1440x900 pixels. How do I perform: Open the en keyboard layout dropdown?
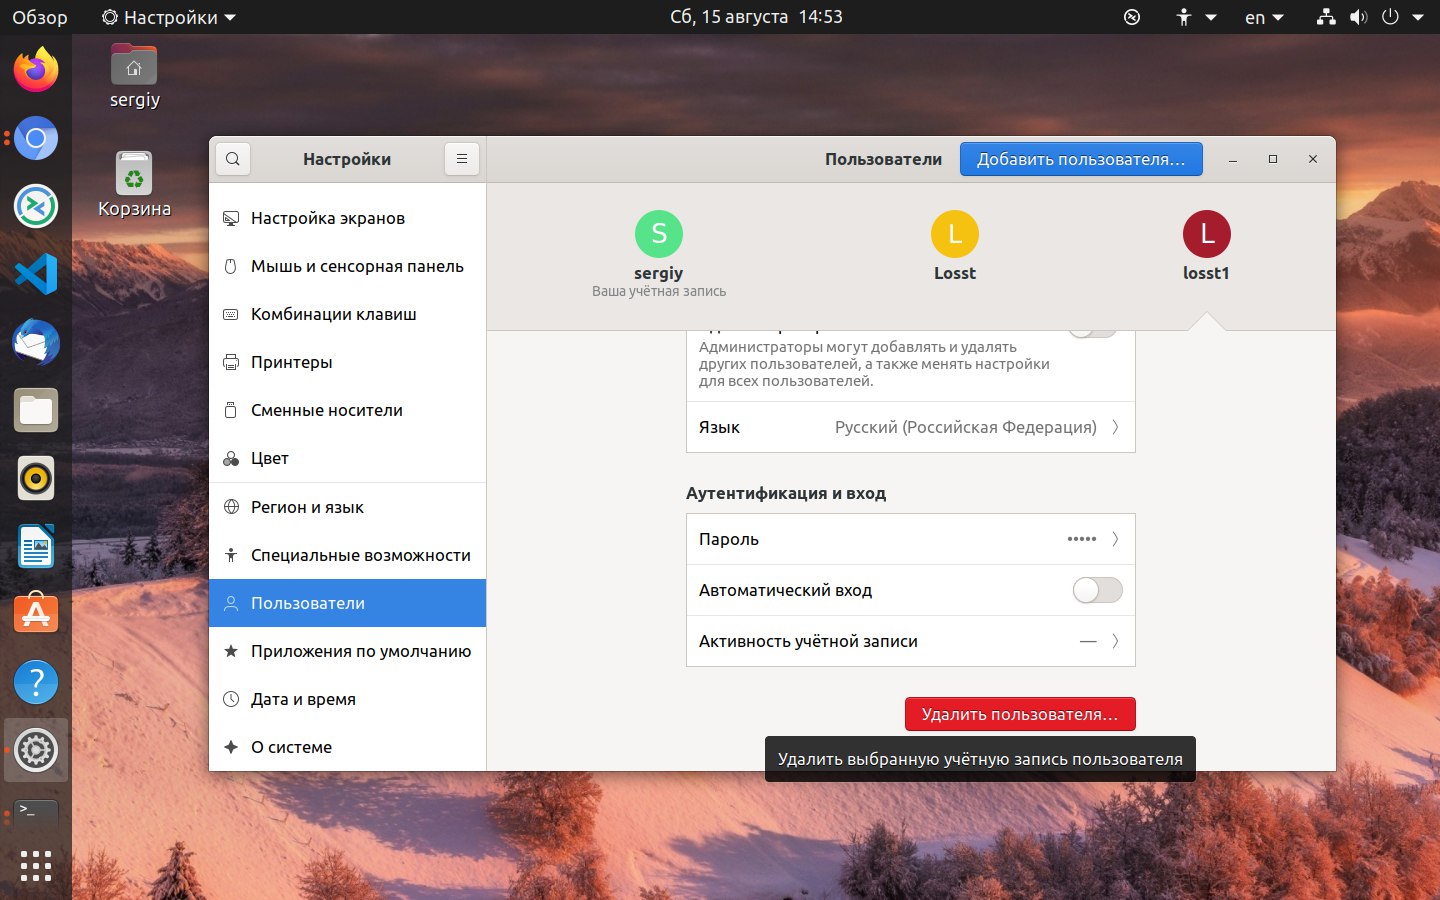coord(1264,17)
